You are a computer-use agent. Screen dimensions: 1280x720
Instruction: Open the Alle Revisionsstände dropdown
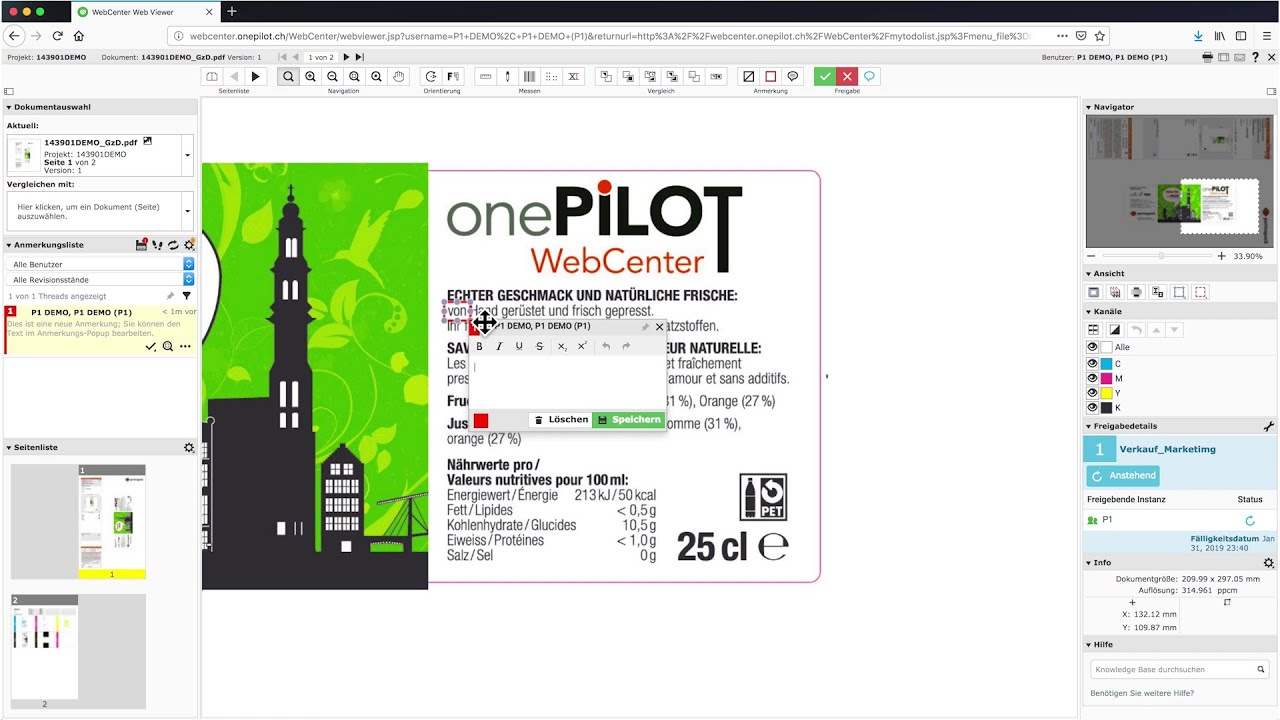tap(100, 280)
